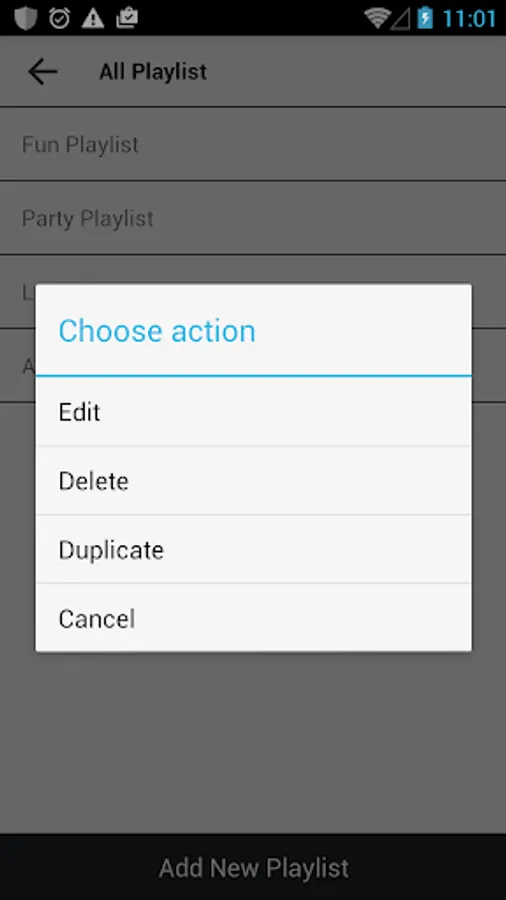This screenshot has width=506, height=900.
Task: Tap the cellular signal icon
Action: [x=400, y=19]
